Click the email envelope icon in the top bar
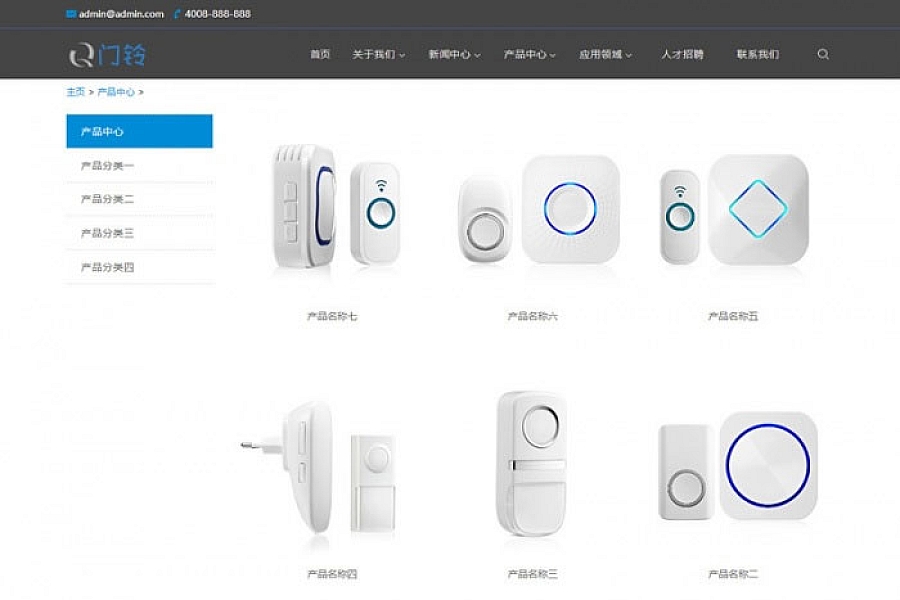900x600 pixels. coord(71,14)
